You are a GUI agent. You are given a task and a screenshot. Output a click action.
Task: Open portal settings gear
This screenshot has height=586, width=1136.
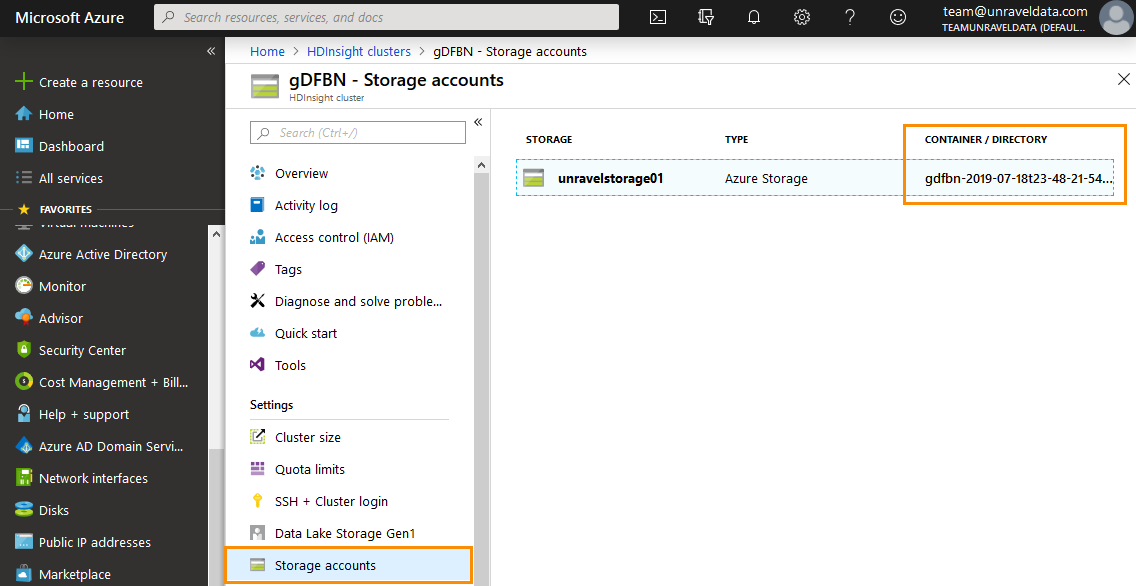tap(801, 17)
